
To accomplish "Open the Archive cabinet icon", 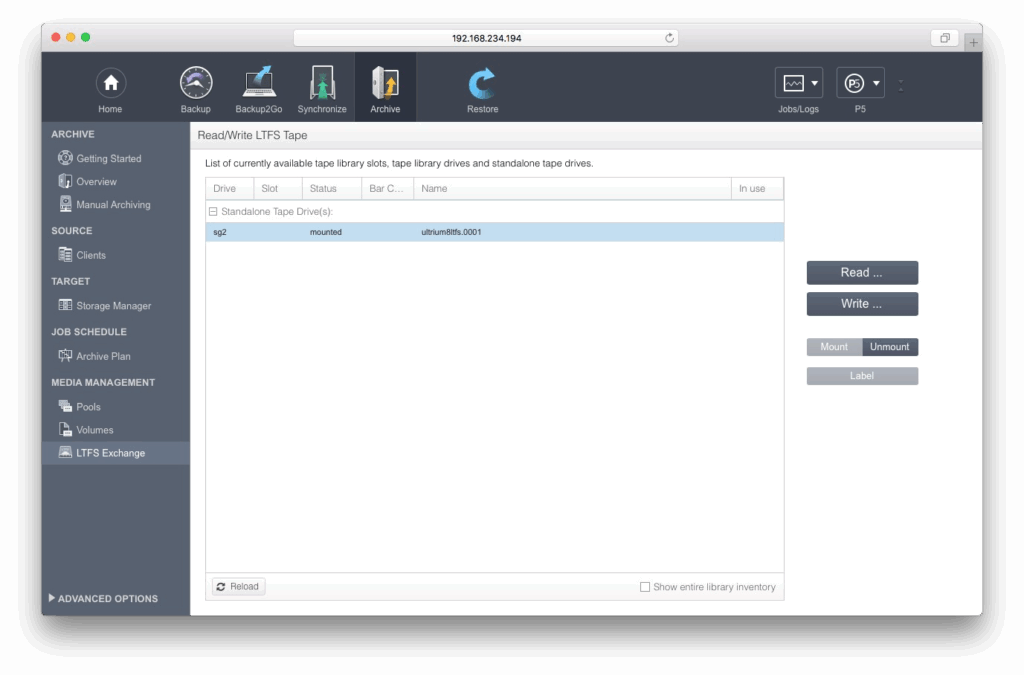I will (x=385, y=84).
